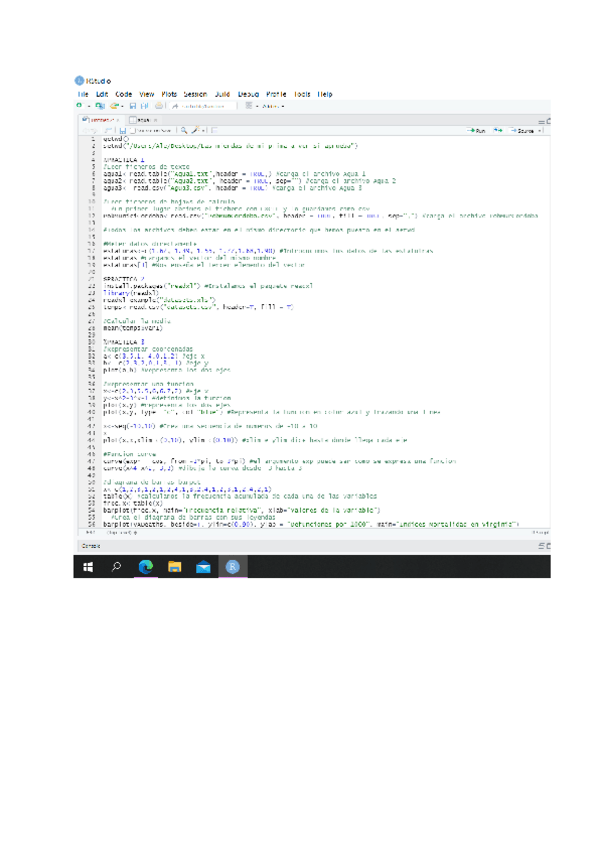This screenshot has width=600, height=848.
Task: Click the Create a project icon
Action: click(100, 105)
